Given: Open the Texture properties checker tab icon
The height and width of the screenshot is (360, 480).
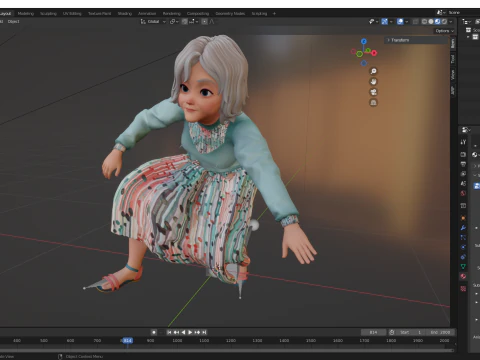Looking at the screenshot, I should 463,288.
